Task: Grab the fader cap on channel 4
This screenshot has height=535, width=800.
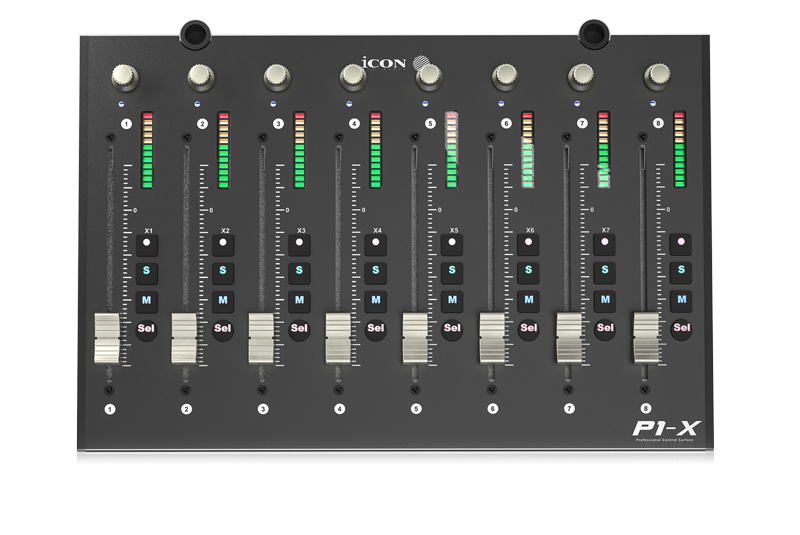Action: 338,338
